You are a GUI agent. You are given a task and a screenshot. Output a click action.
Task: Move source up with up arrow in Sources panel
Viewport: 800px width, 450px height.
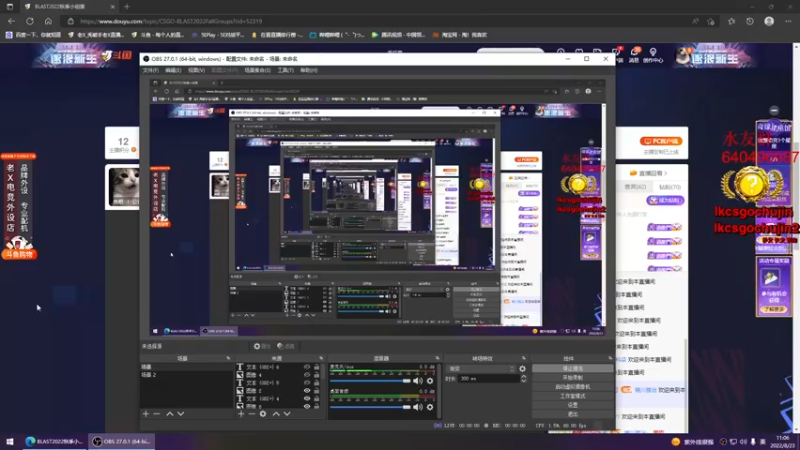pos(276,414)
